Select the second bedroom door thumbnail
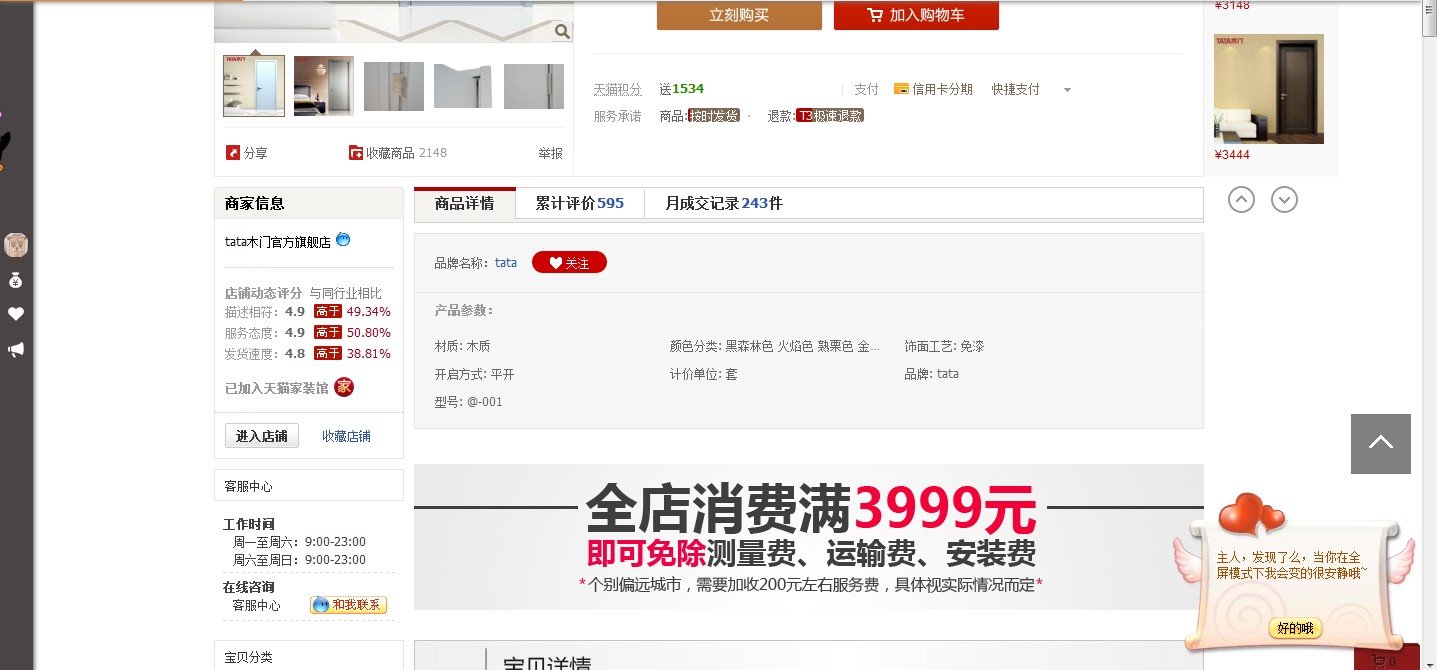Viewport: 1437px width, 670px height. 323,86
